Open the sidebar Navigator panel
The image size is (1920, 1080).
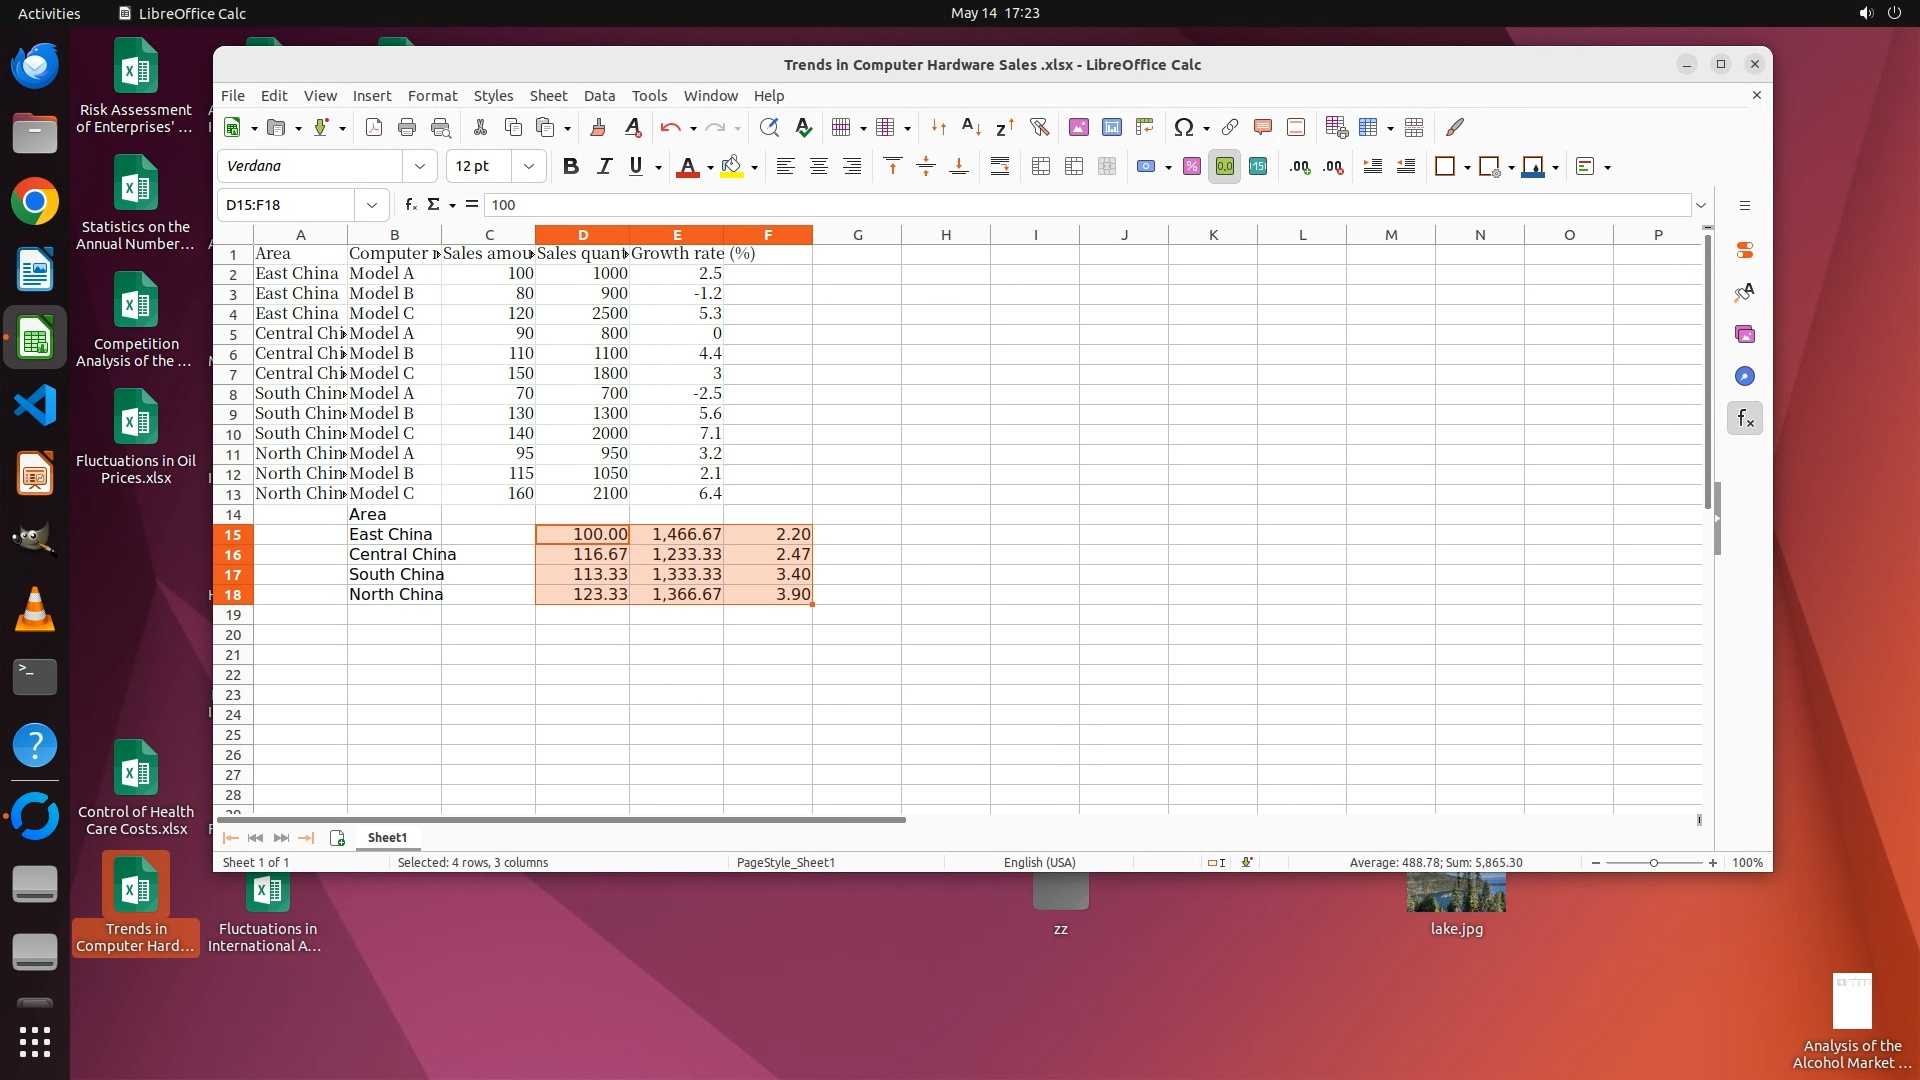(1744, 376)
